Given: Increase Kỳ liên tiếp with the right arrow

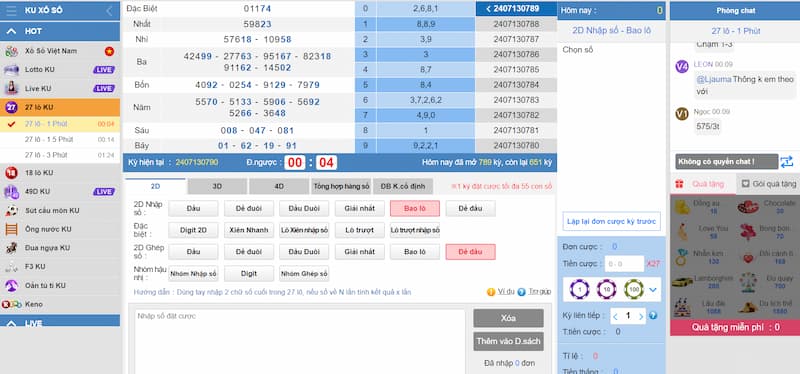Looking at the screenshot, I should (641, 316).
